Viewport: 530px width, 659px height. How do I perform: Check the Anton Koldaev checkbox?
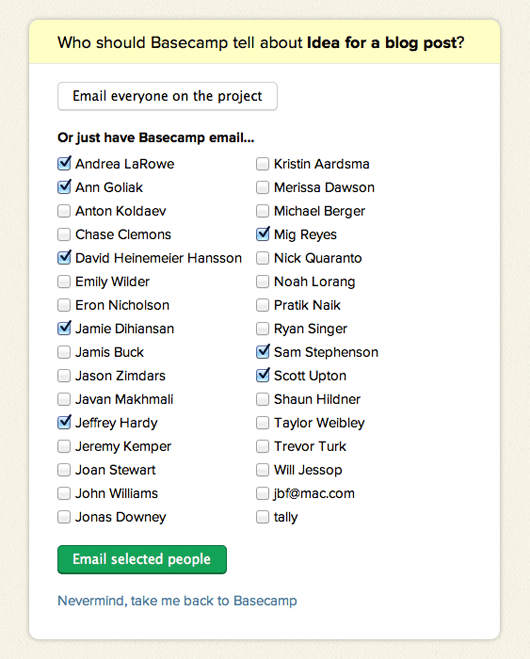click(x=64, y=211)
